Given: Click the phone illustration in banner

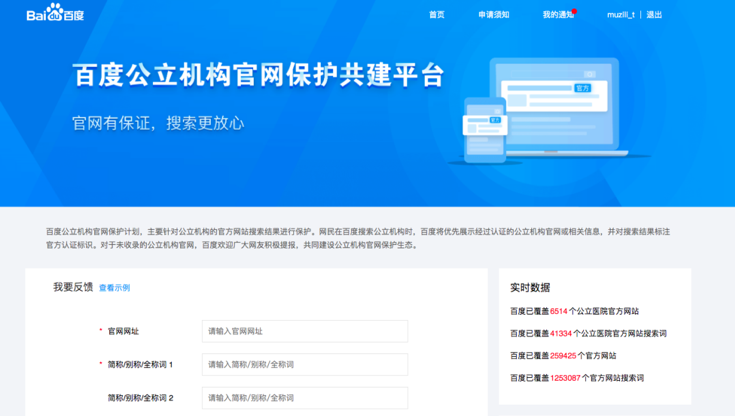Looking at the screenshot, I should coord(485,130).
